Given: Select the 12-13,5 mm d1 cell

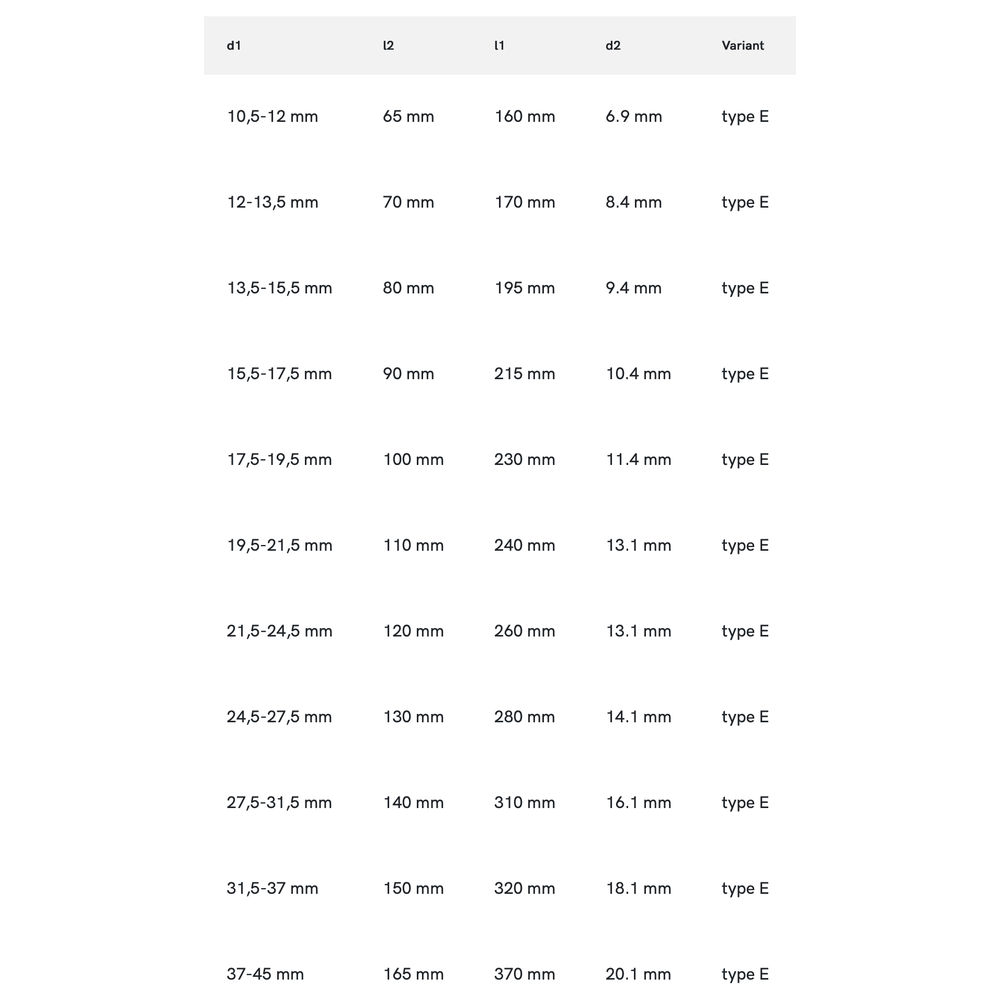Looking at the screenshot, I should [x=272, y=203].
